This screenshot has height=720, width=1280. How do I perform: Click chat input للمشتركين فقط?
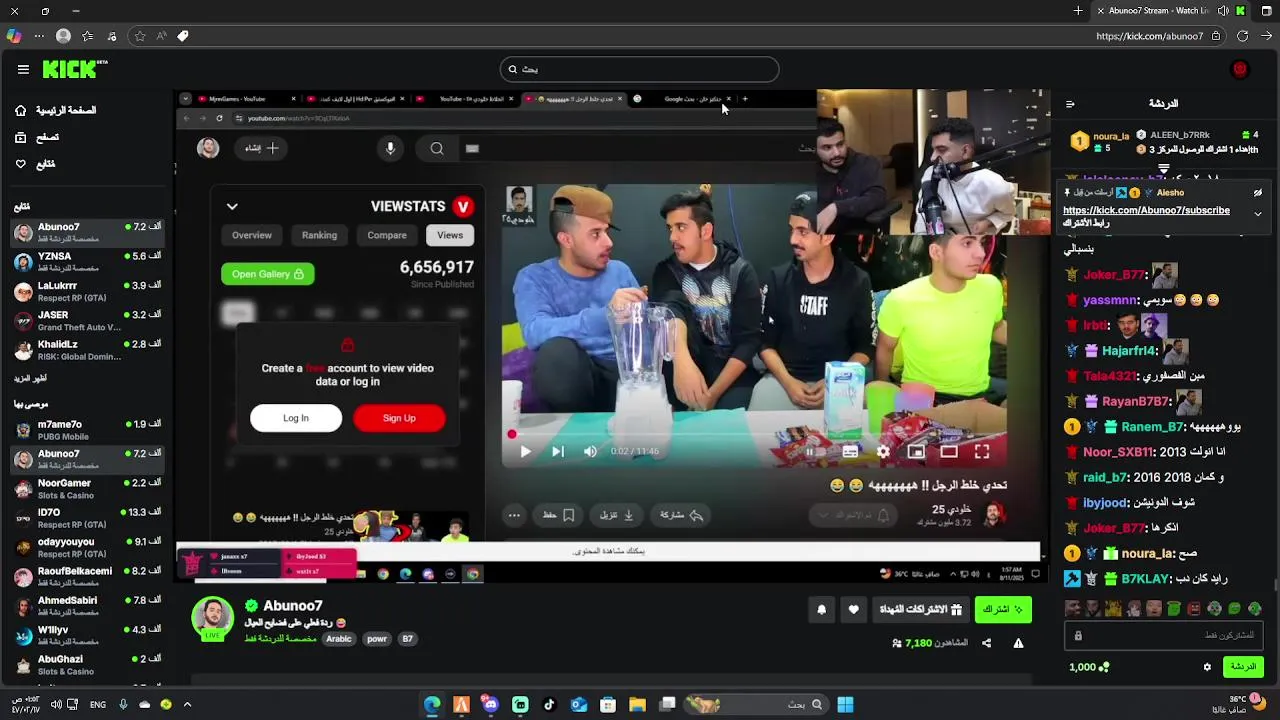(1164, 635)
